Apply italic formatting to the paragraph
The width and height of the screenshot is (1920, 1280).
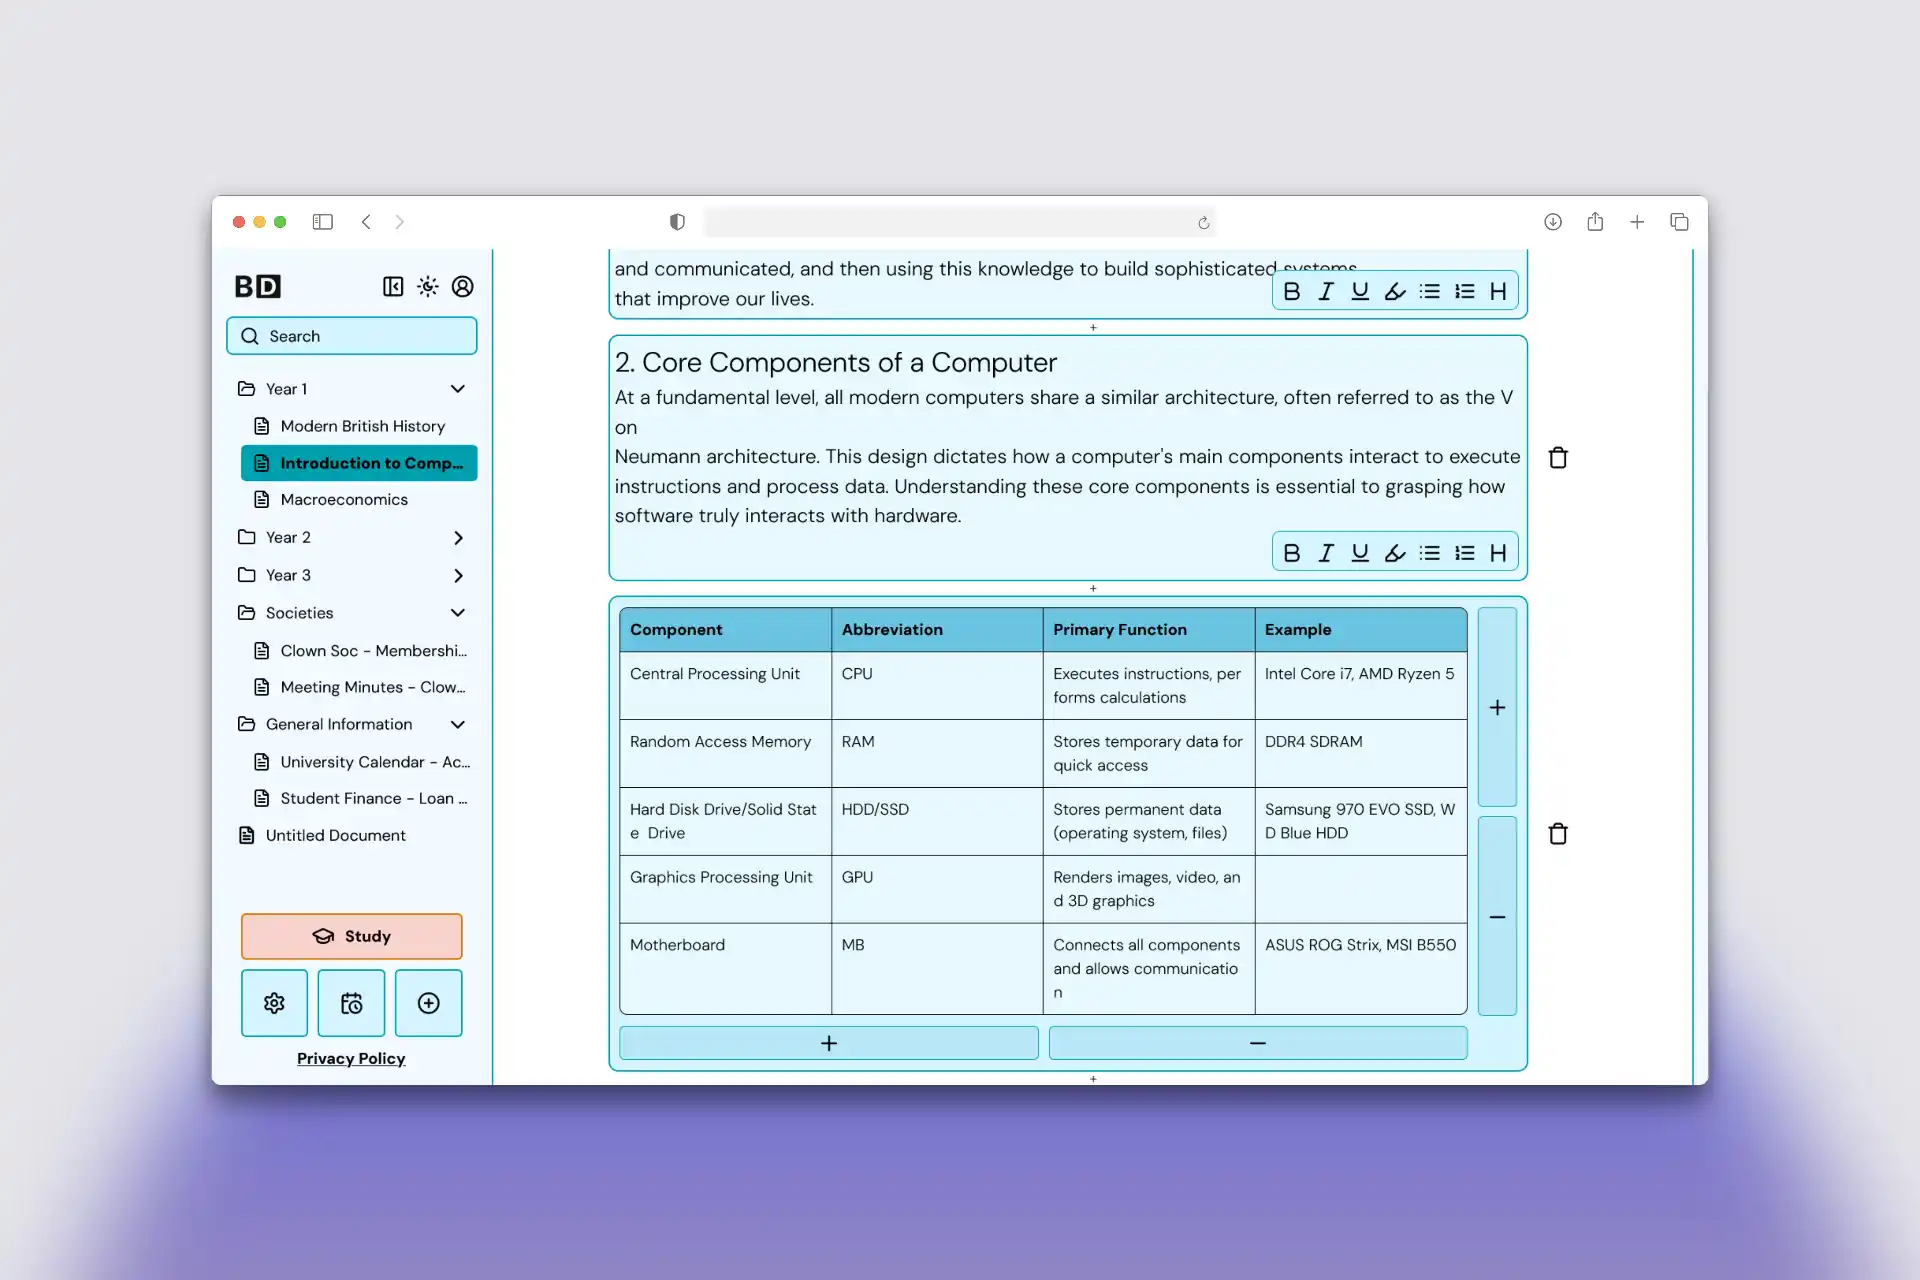(x=1325, y=552)
